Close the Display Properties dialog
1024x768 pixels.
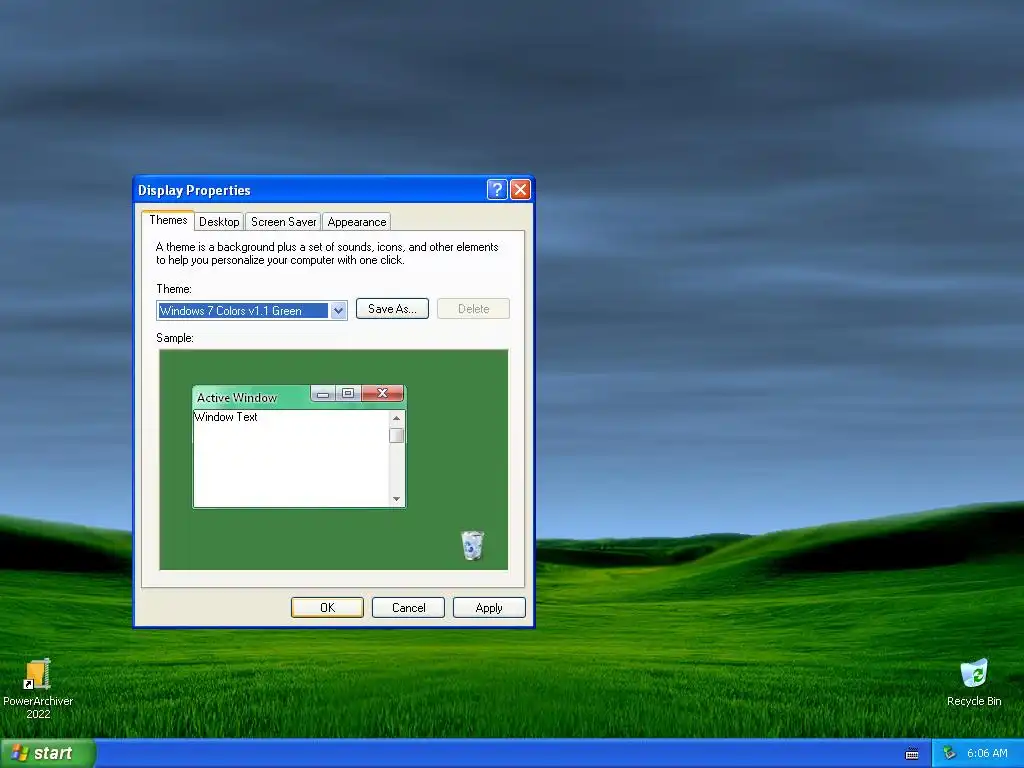520,190
